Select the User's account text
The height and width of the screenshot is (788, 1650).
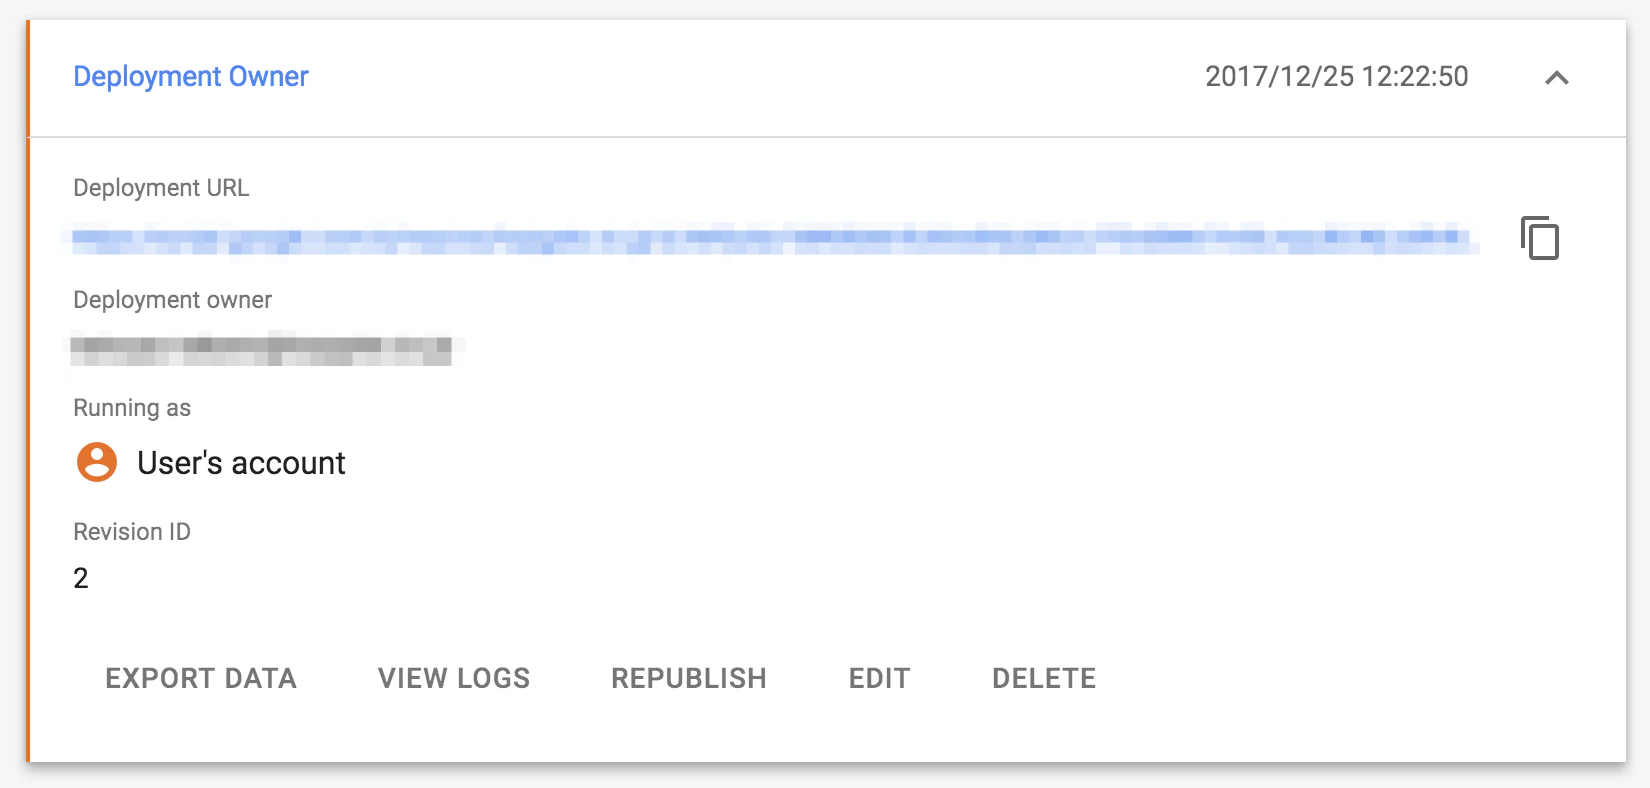(x=241, y=463)
